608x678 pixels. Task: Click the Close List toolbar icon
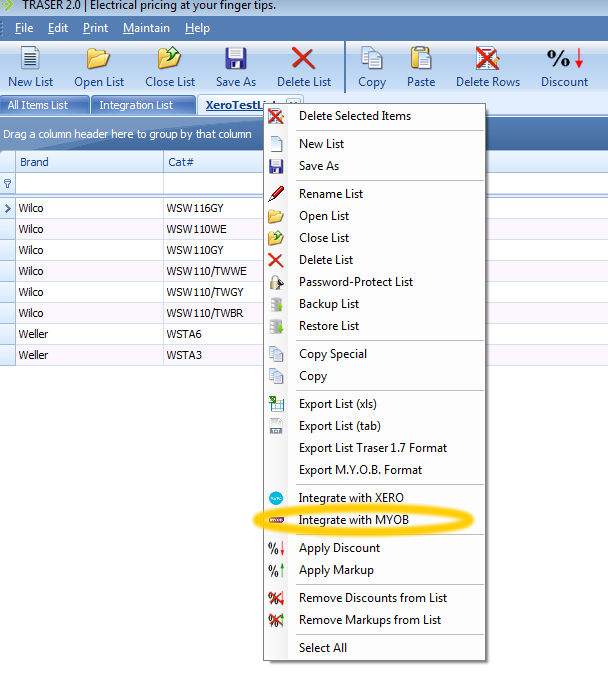pos(169,58)
